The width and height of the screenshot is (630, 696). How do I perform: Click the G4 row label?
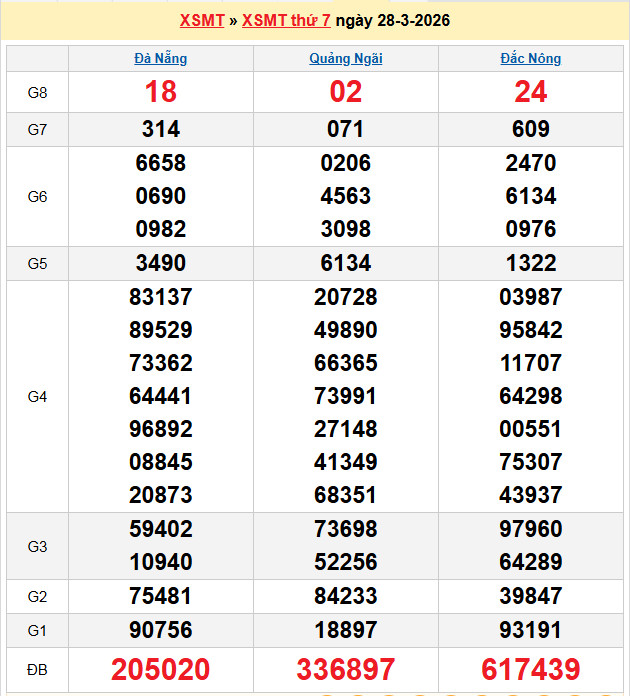click(37, 397)
